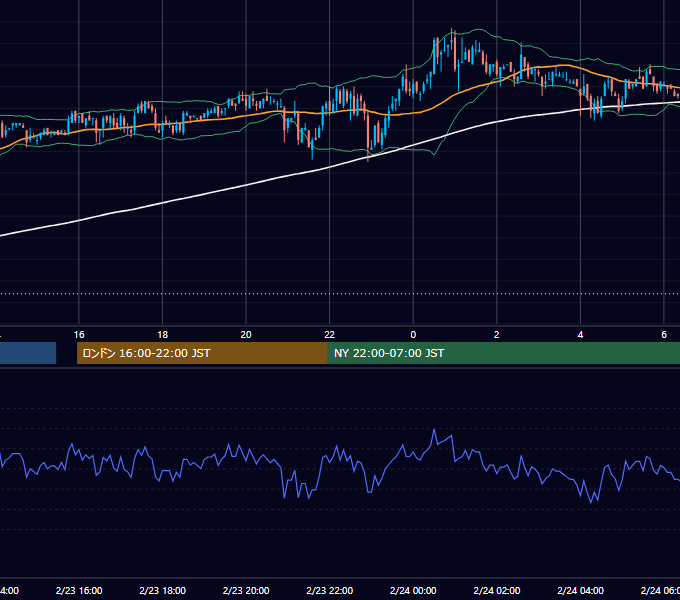The width and height of the screenshot is (680, 600).
Task: Click the hour 4 axis label
Action: 580,335
